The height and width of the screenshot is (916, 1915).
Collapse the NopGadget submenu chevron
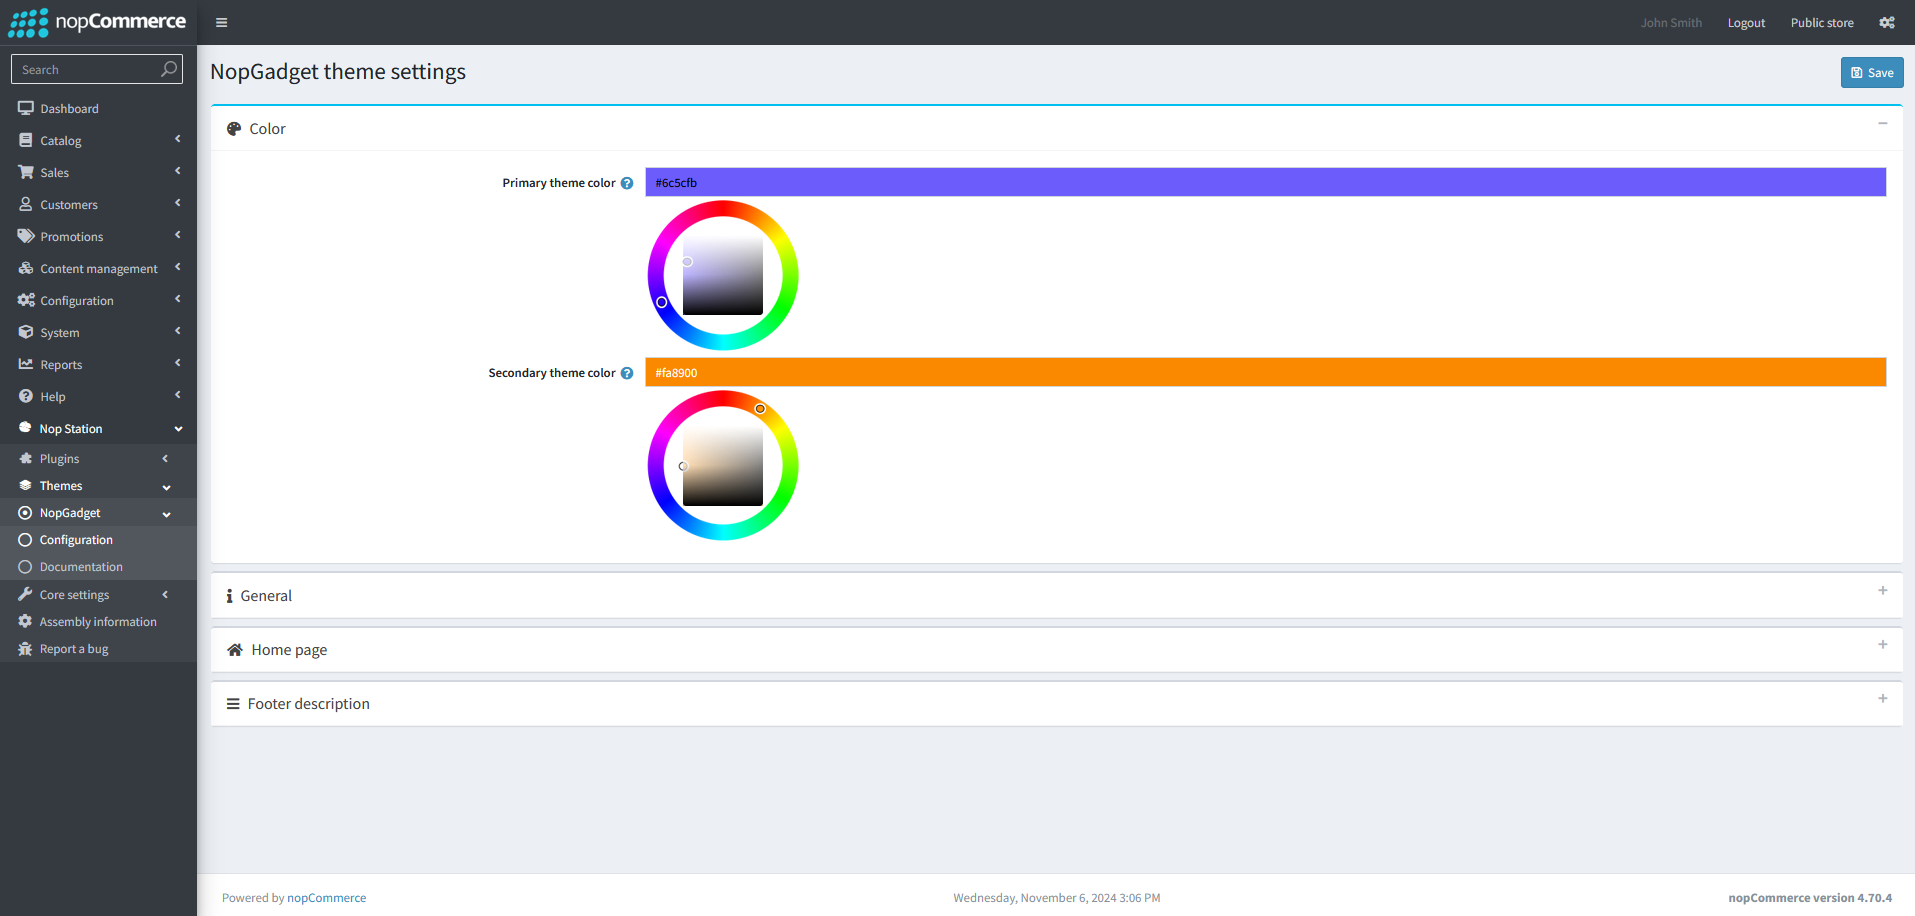pyautogui.click(x=166, y=514)
